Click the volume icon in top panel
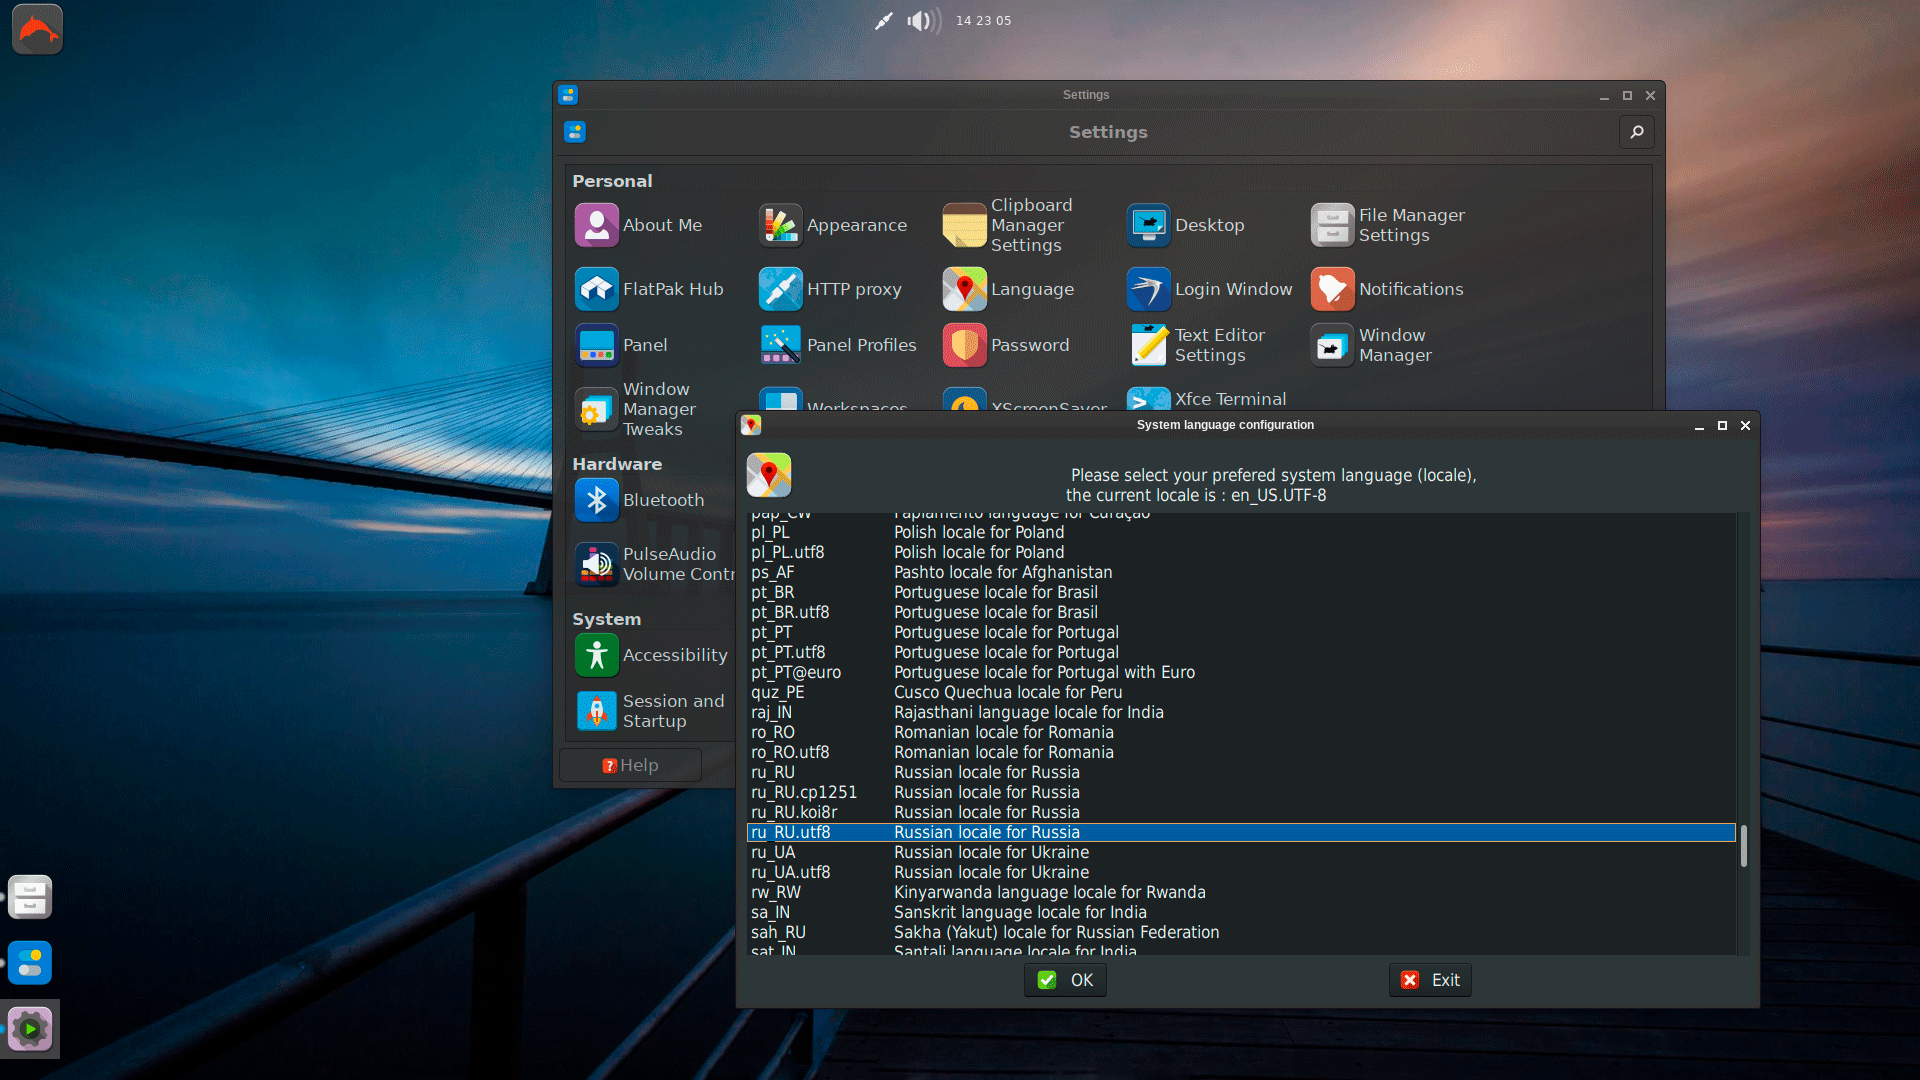Viewport: 1920px width, 1080px height. pyautogui.click(x=922, y=21)
